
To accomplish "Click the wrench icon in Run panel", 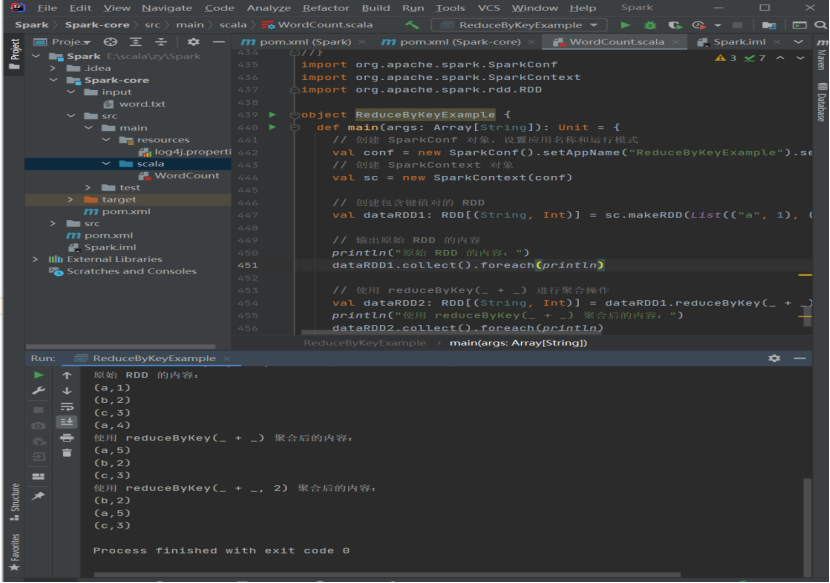I will pyautogui.click(x=39, y=391).
